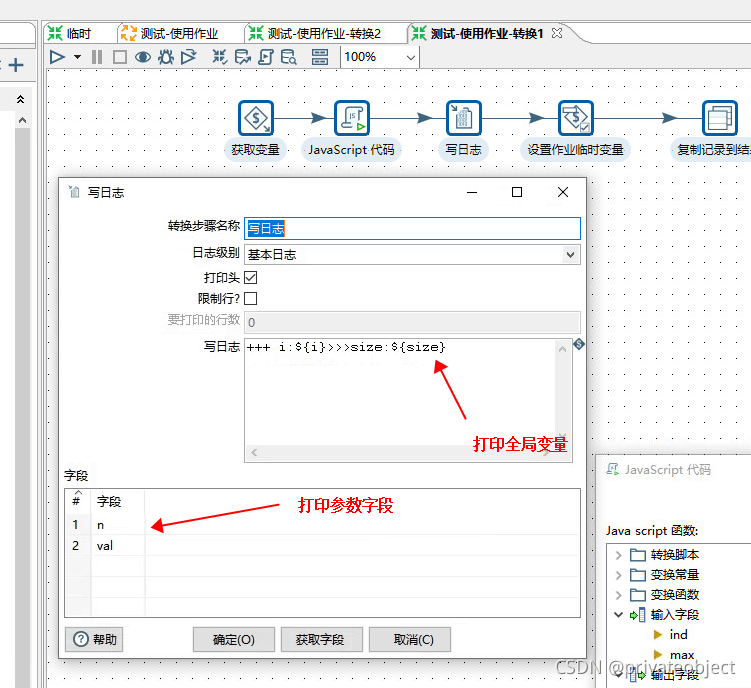The image size is (751, 688).
Task: Switch to the 临时 tab
Action: [70, 34]
